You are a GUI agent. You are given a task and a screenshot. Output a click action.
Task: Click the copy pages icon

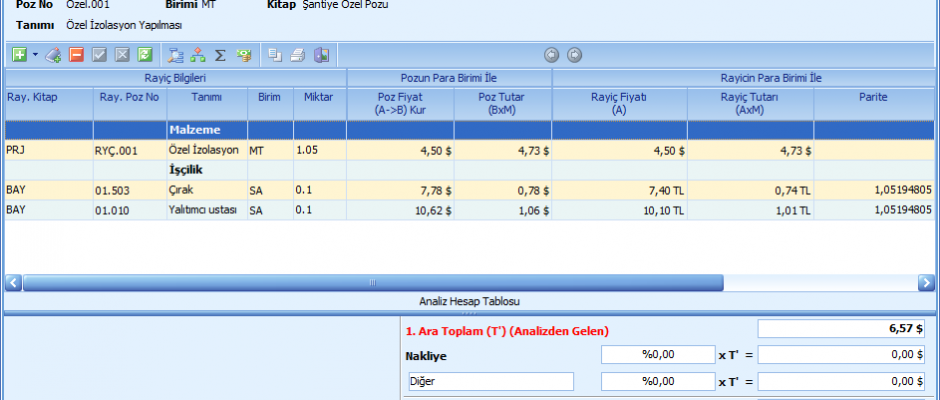tap(275, 55)
